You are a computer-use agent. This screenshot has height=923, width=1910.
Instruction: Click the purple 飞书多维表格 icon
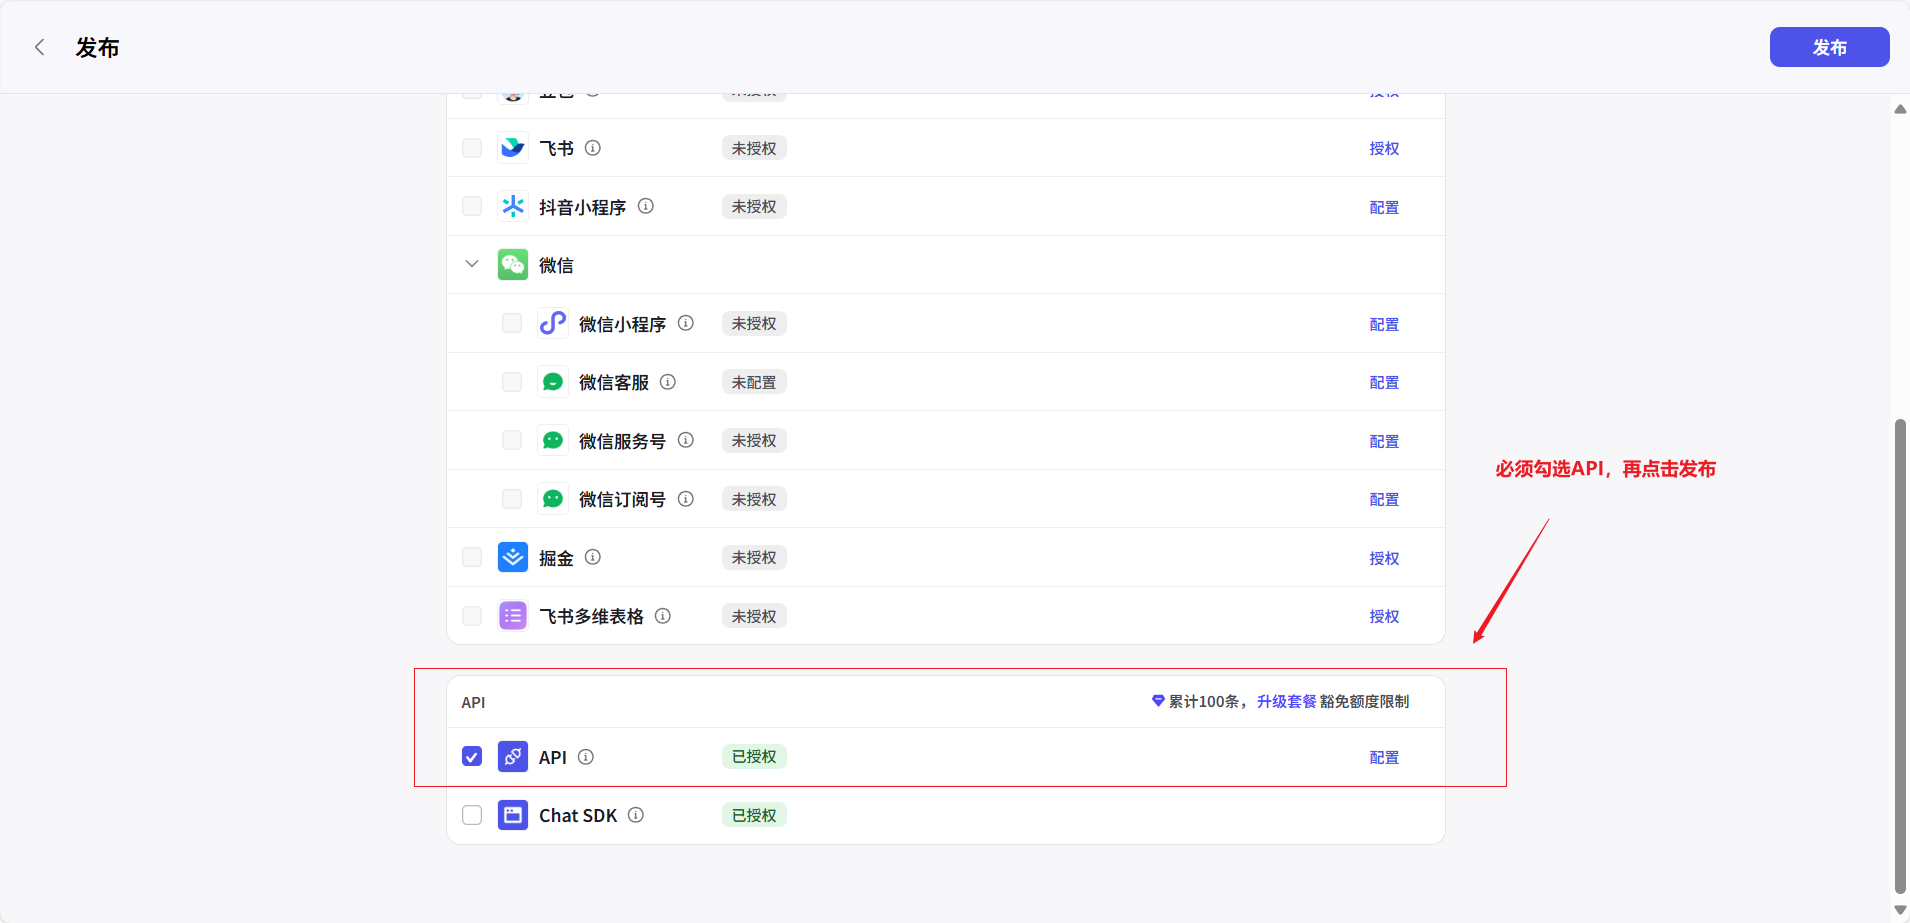pyautogui.click(x=513, y=616)
